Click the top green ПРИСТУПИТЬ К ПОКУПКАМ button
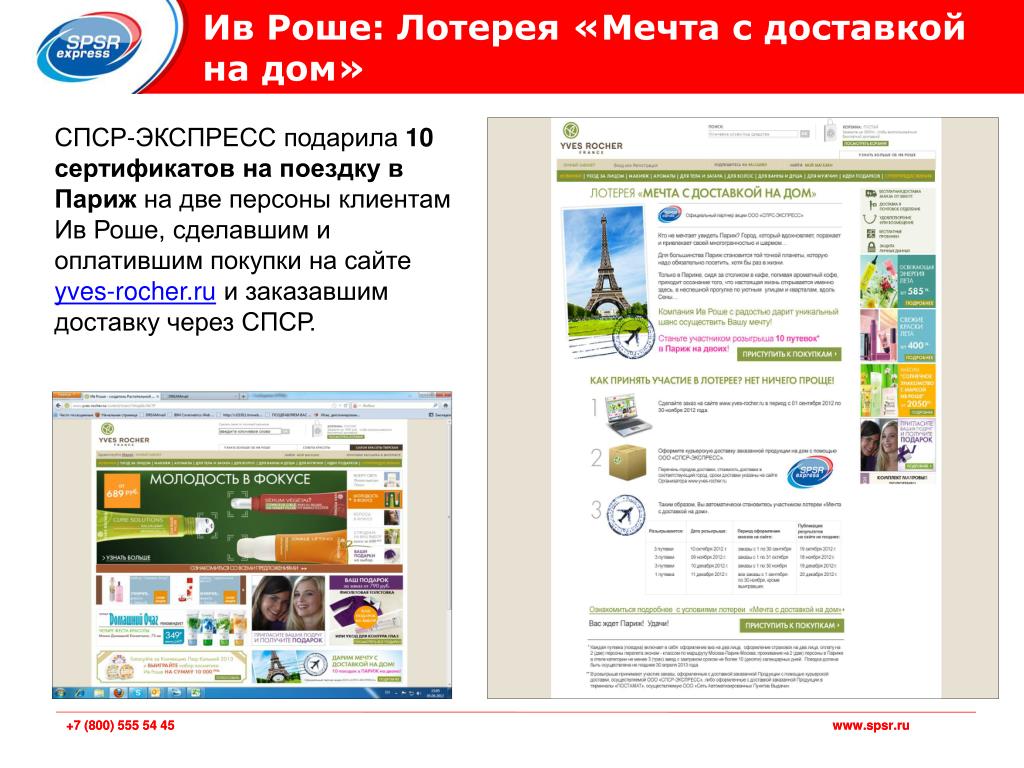Screen dimensions: 1024x768 pyautogui.click(x=790, y=354)
